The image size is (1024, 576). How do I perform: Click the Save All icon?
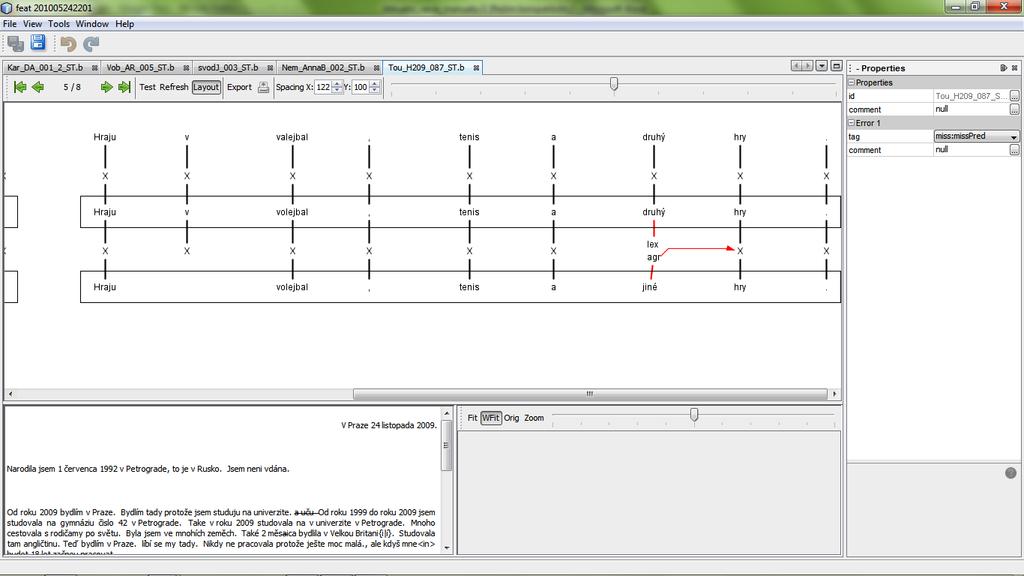coord(15,43)
